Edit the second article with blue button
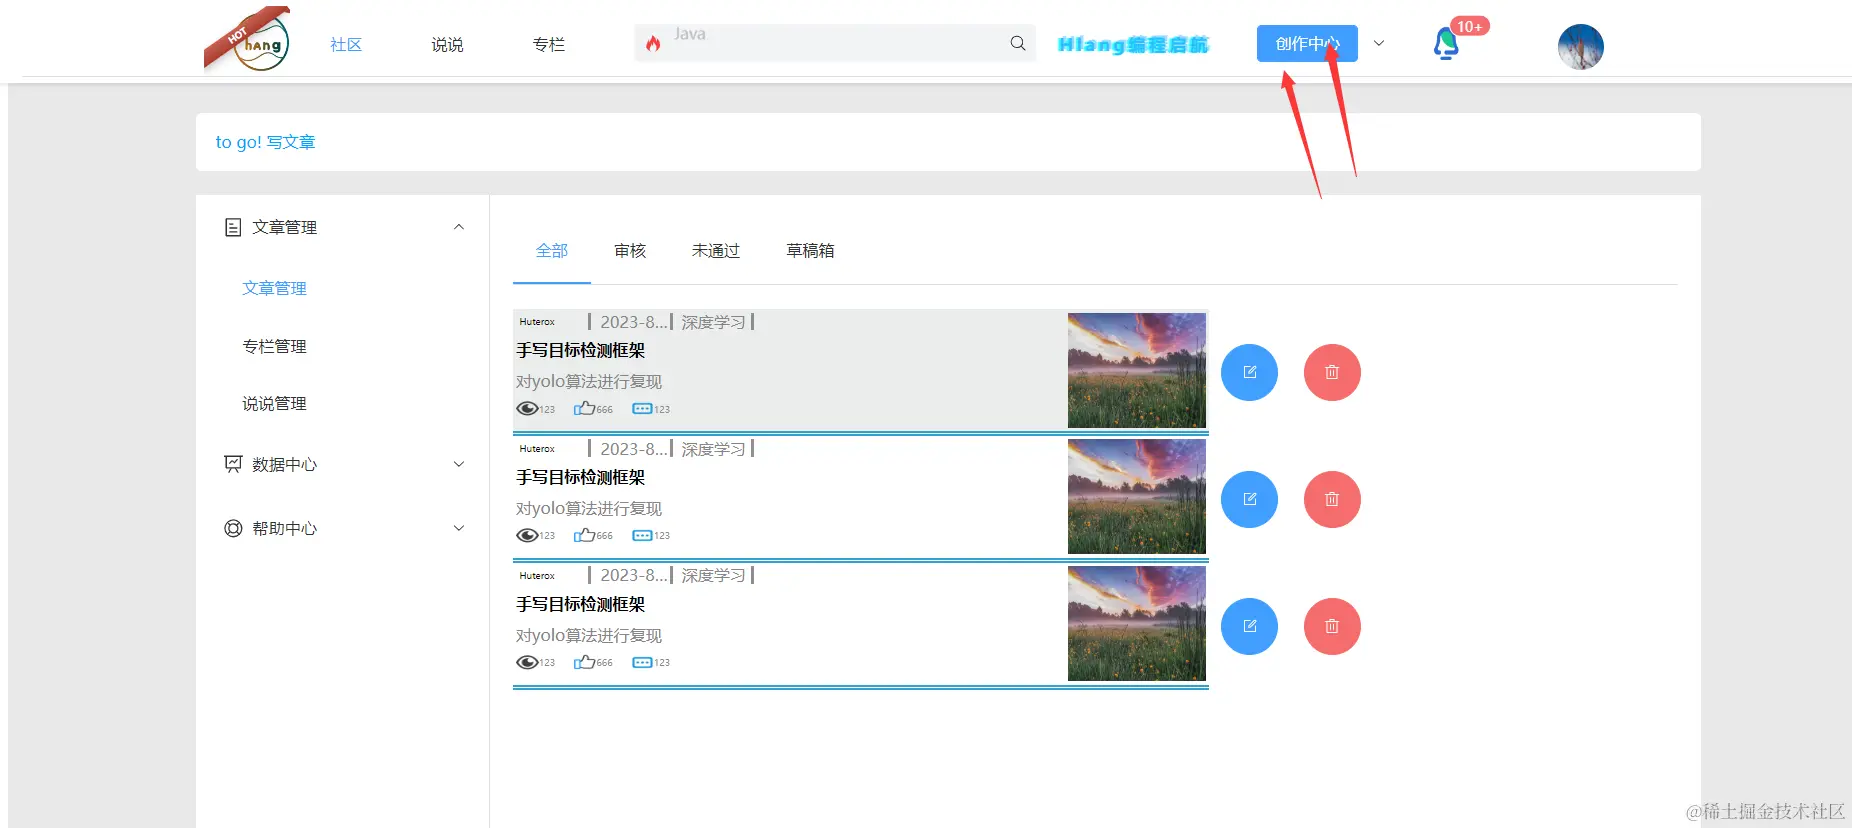Screen dimensions: 1852x828 pyautogui.click(x=1249, y=499)
